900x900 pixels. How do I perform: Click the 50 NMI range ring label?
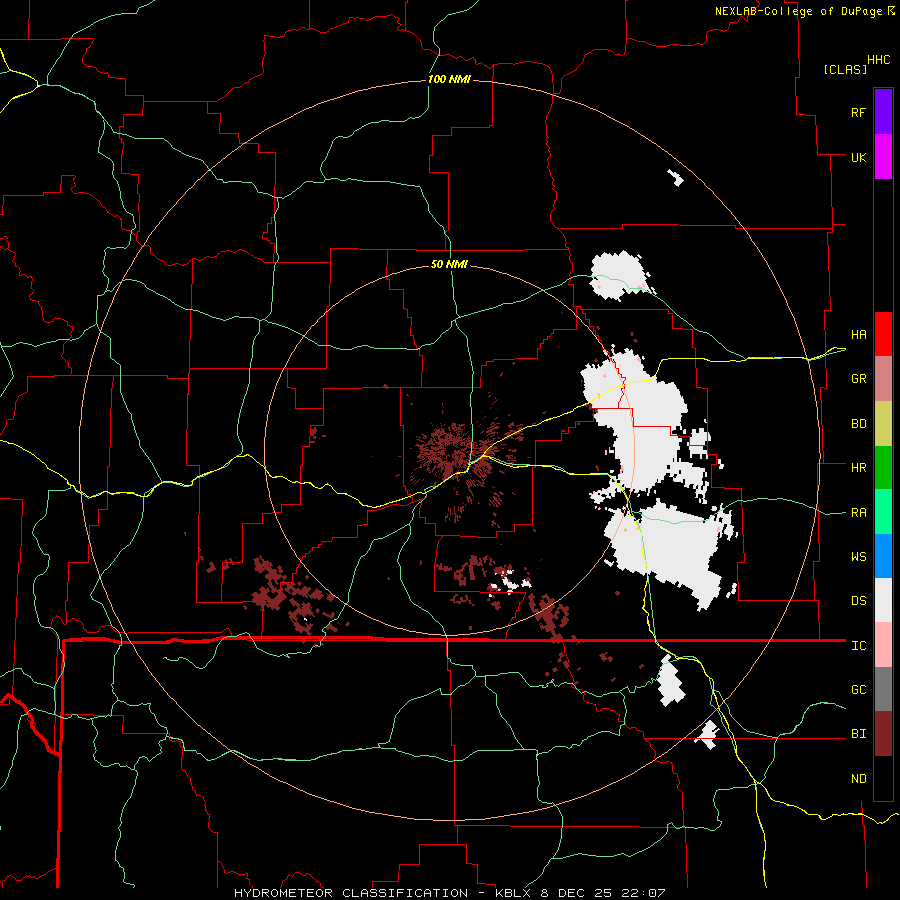pos(449,264)
